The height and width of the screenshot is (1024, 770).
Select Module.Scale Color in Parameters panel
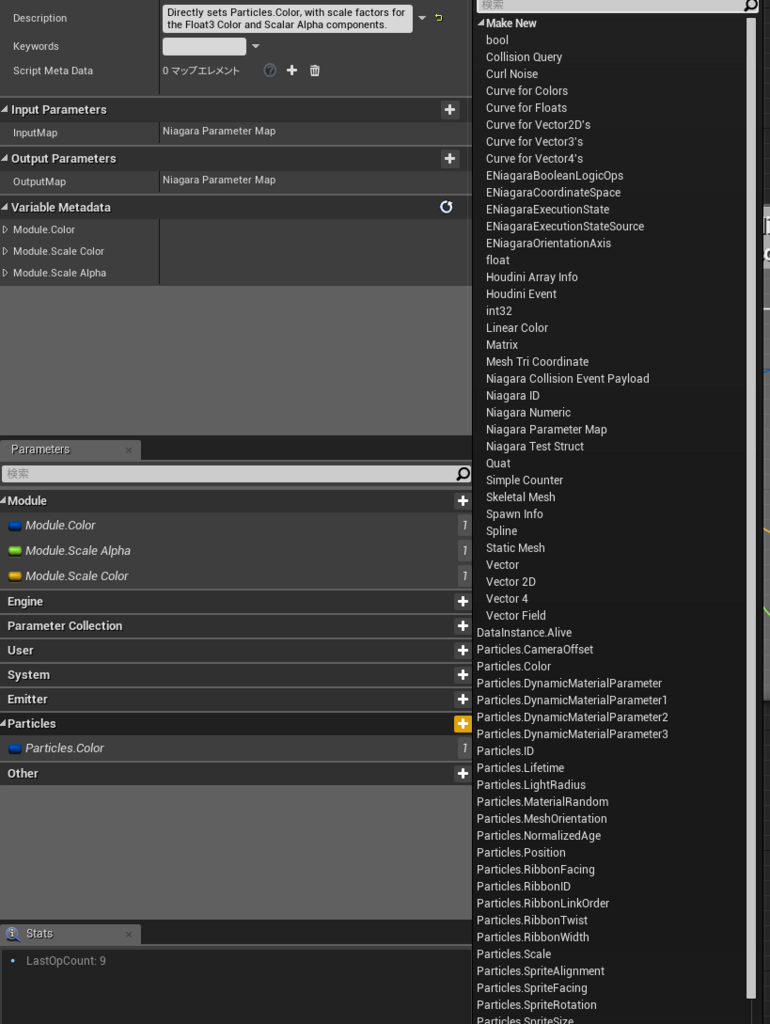coord(235,576)
